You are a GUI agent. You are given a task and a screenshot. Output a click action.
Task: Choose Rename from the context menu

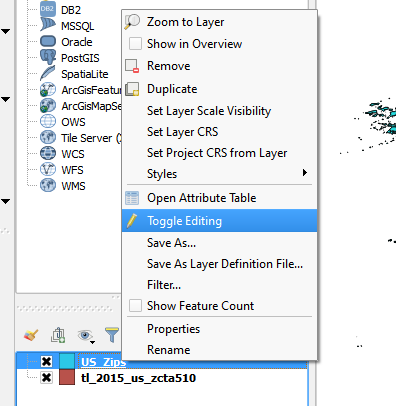click(x=219, y=350)
